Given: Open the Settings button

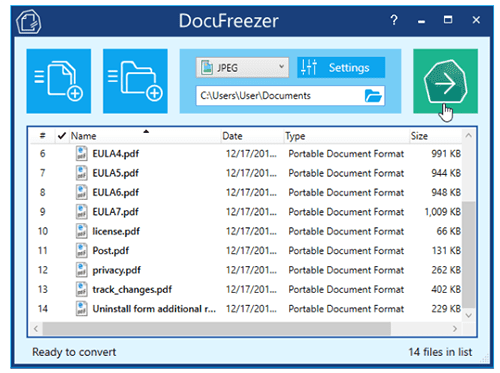Looking at the screenshot, I should point(341,68).
